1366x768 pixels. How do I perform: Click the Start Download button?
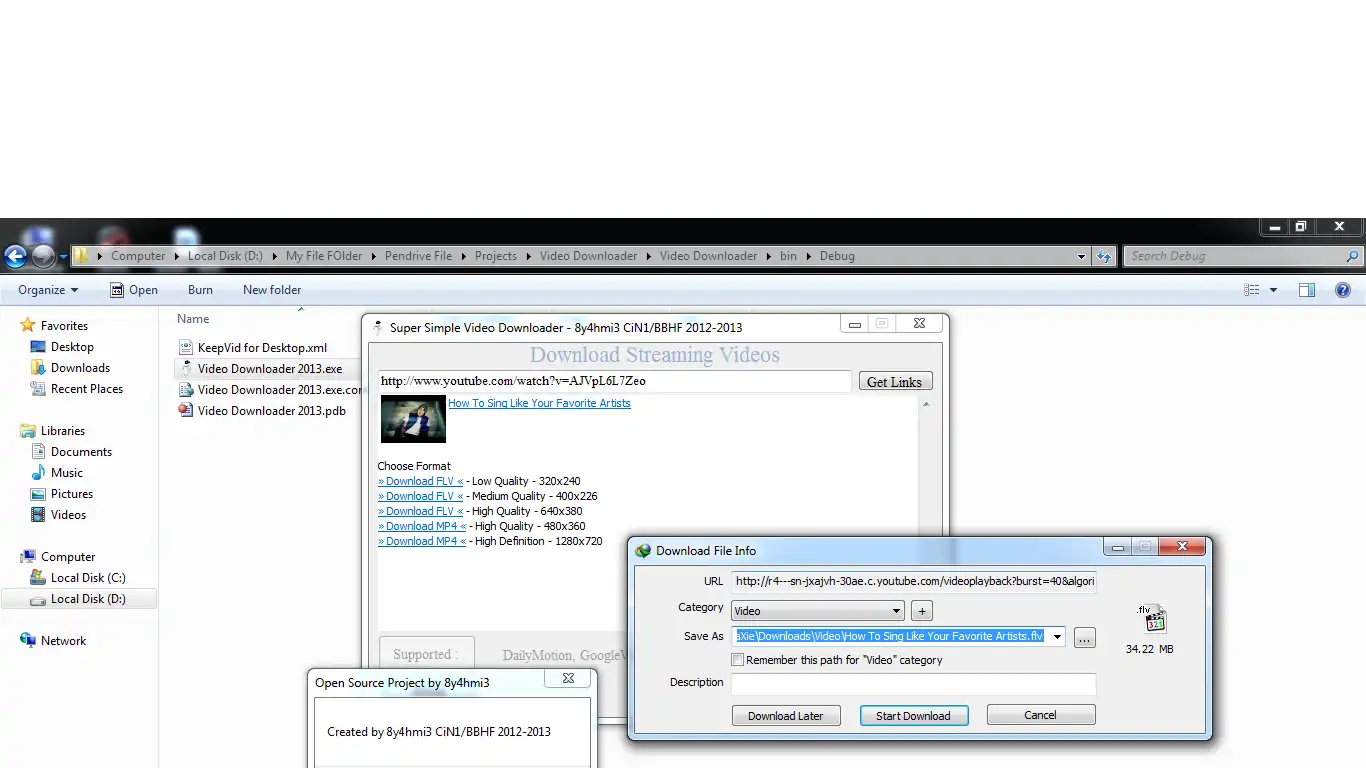(x=913, y=715)
